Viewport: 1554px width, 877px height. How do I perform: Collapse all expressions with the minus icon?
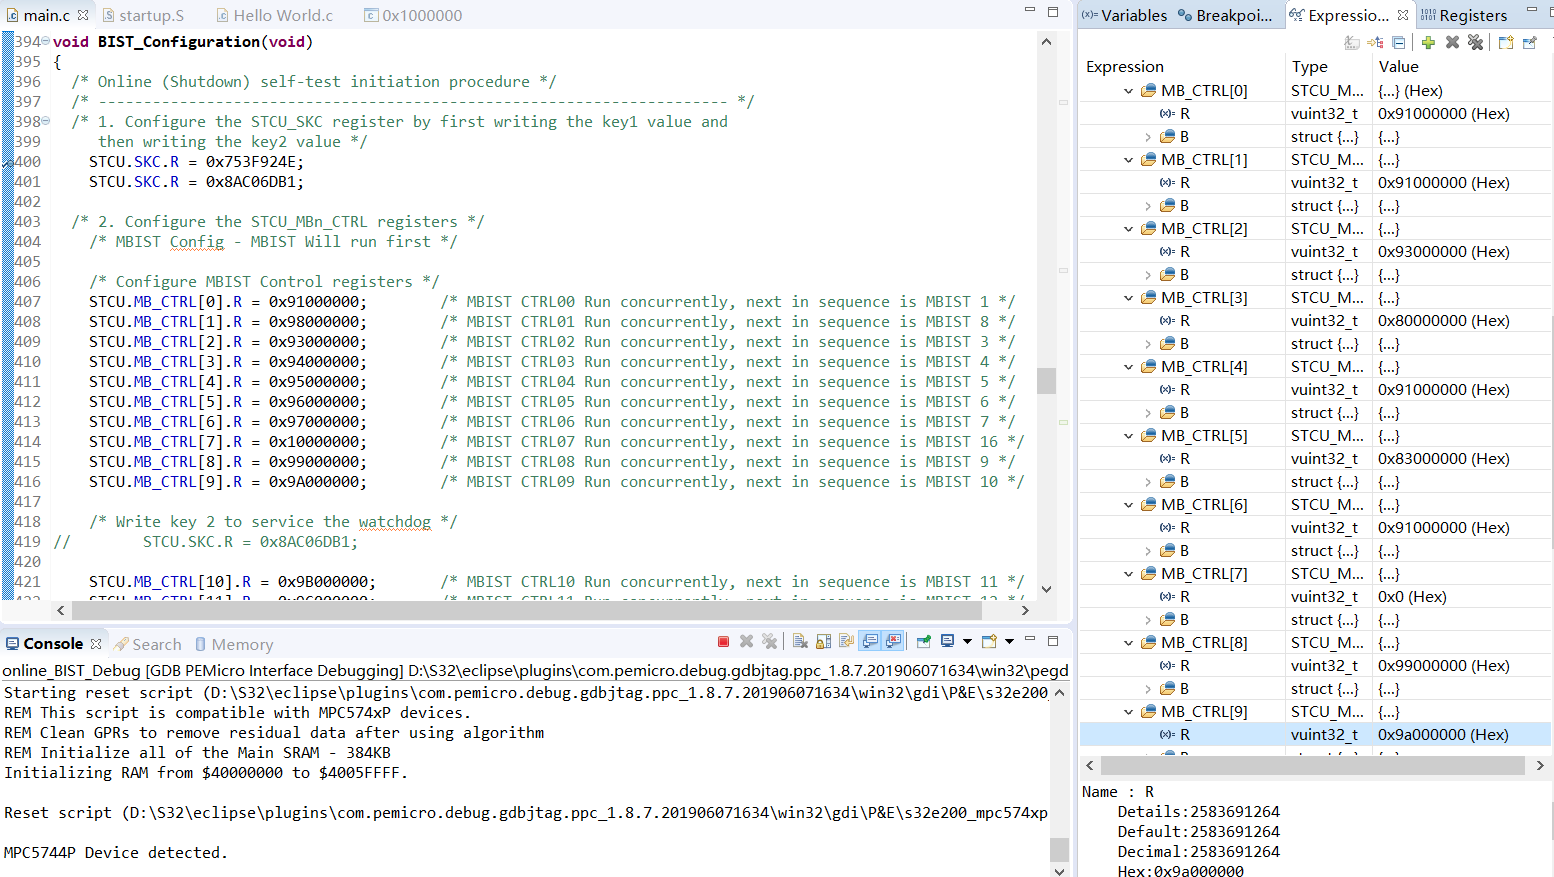tap(1399, 42)
